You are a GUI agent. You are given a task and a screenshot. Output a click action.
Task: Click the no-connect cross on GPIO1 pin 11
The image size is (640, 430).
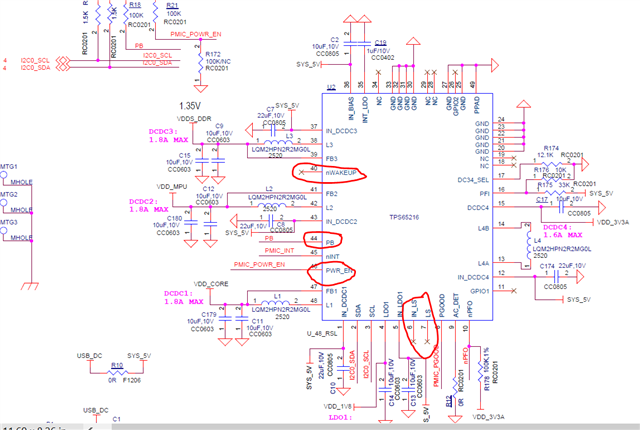[513, 291]
